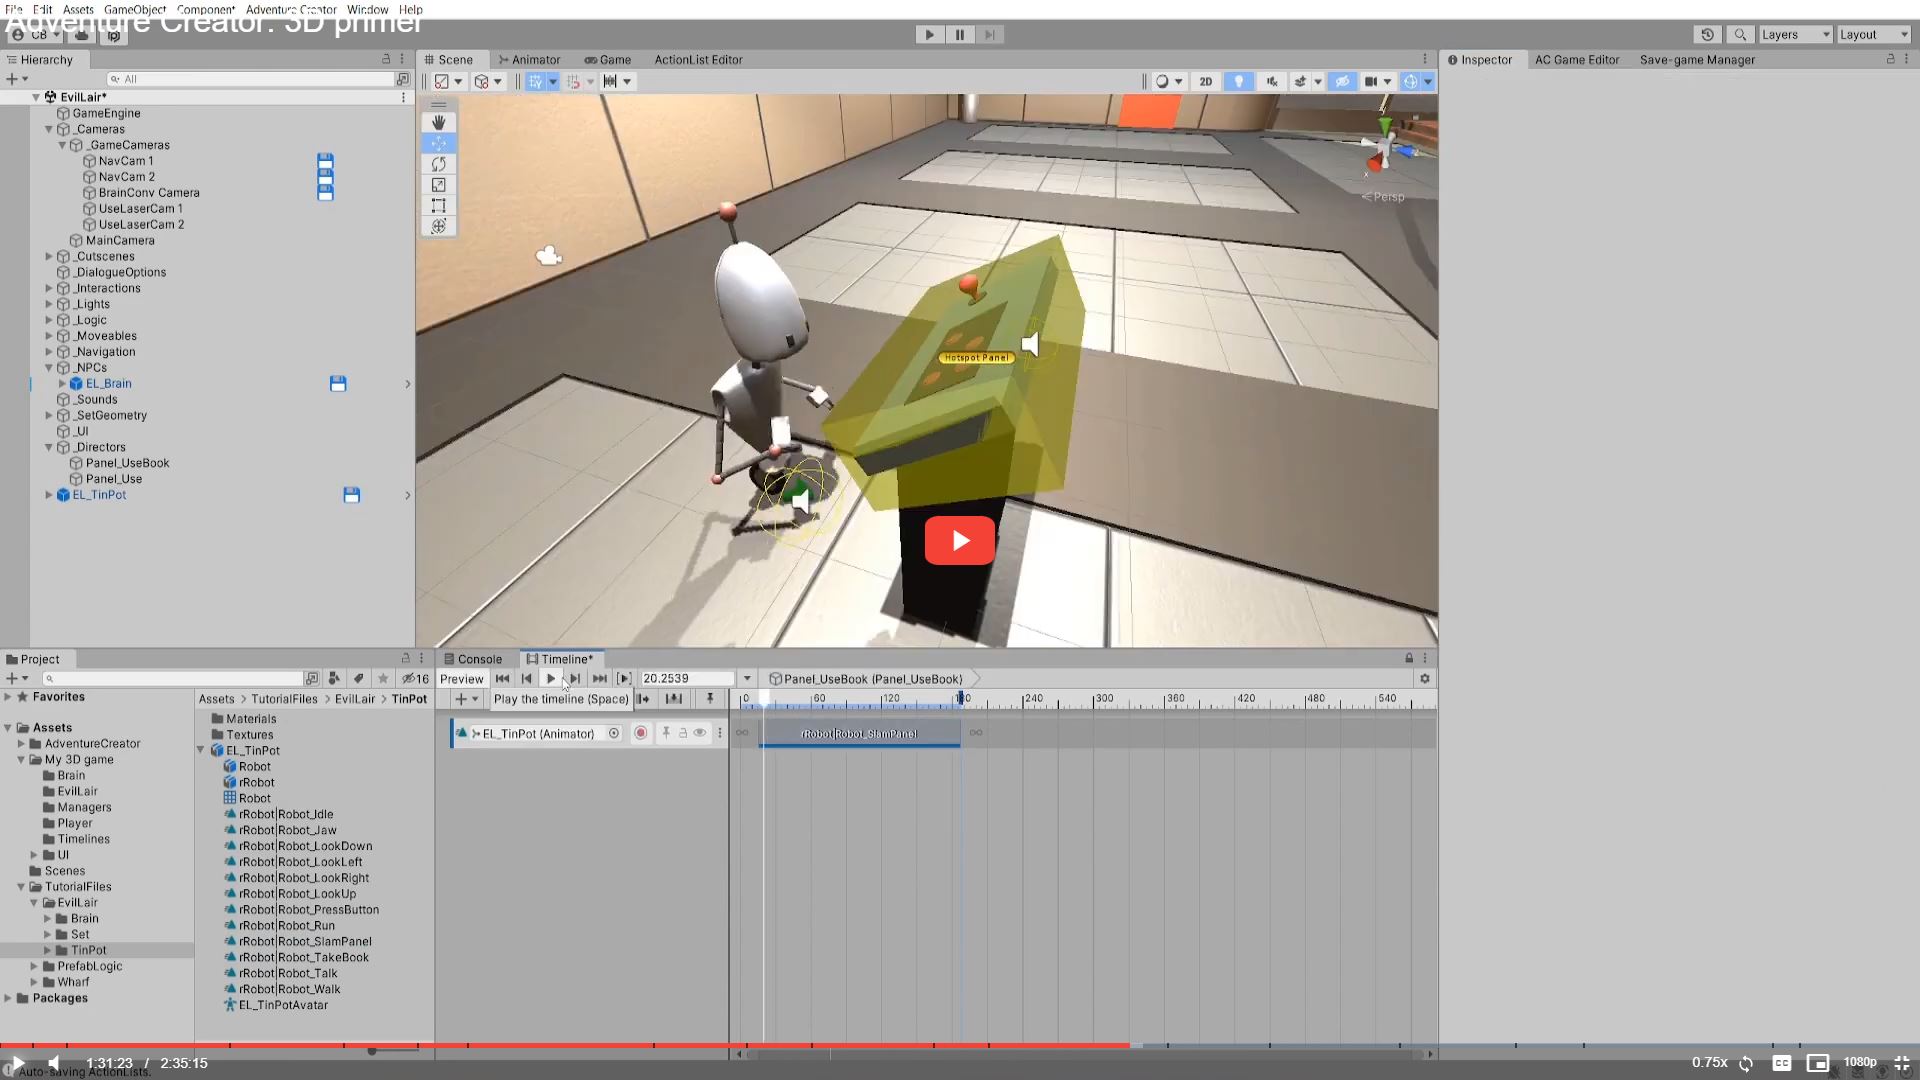Open Unity version history icon
This screenshot has width=1920, height=1080.
(1708, 35)
